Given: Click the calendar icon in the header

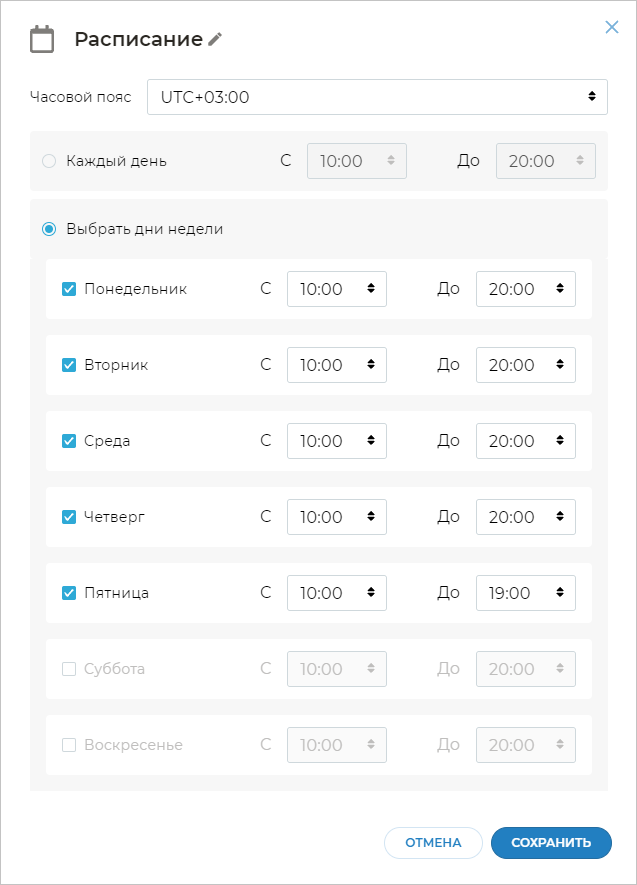Looking at the screenshot, I should coord(42,40).
